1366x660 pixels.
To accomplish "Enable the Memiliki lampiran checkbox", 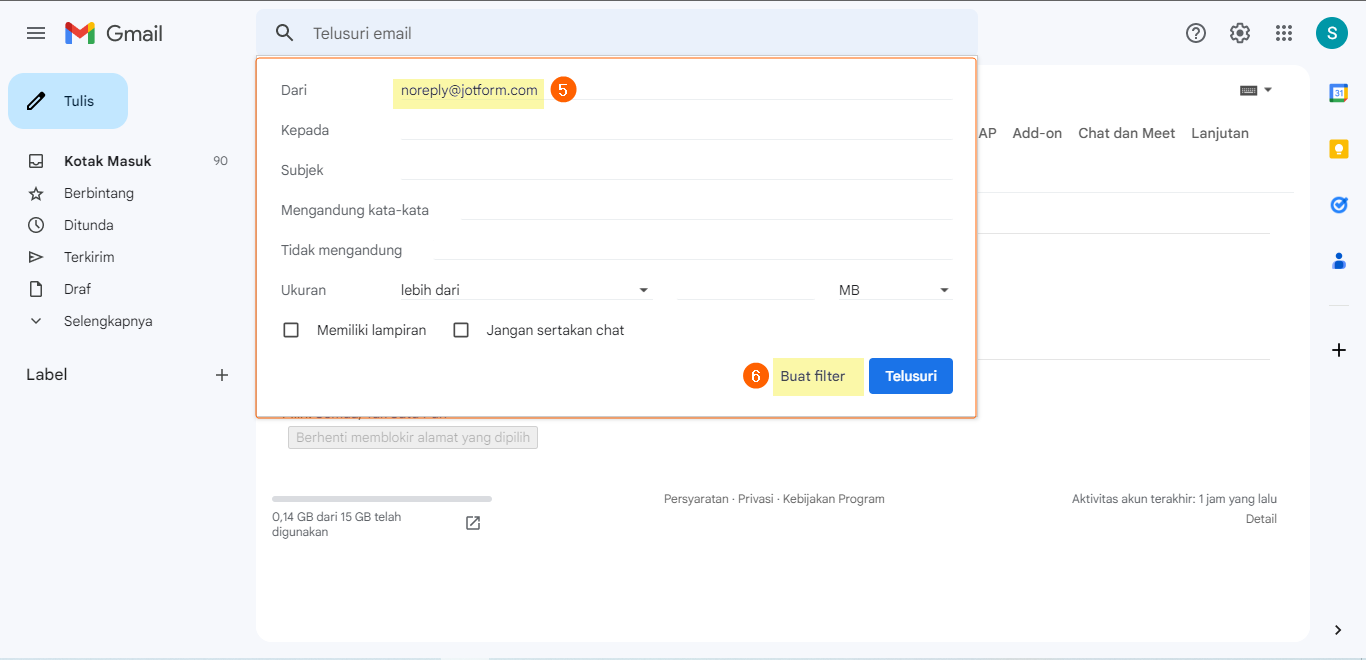I will tap(291, 330).
